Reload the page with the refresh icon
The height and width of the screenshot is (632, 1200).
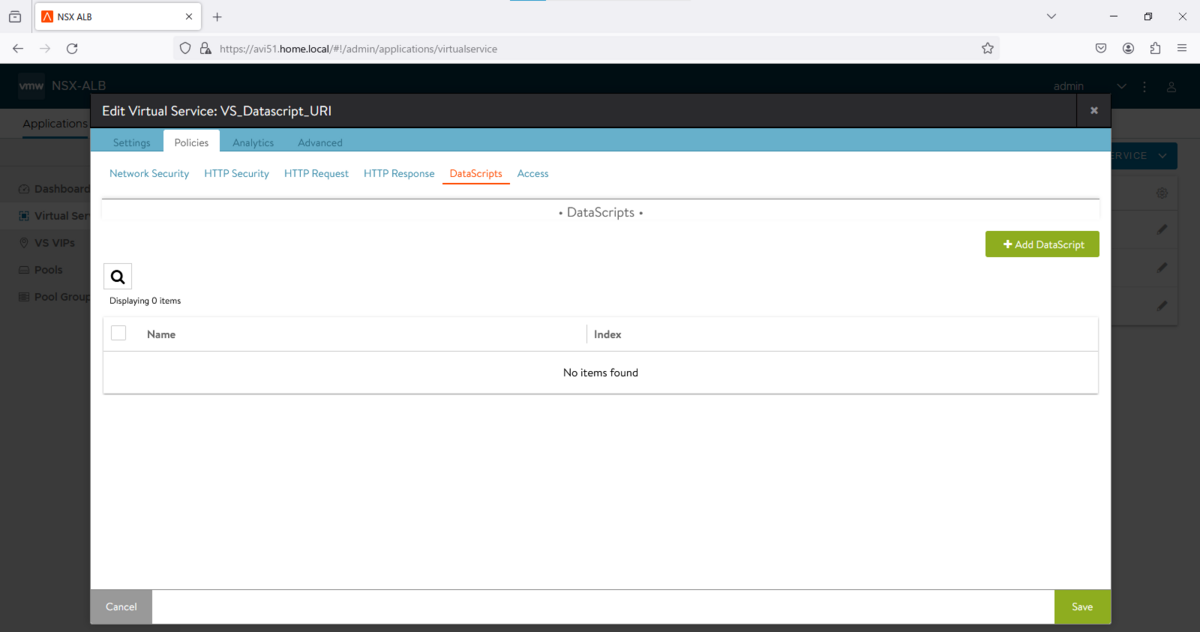[72, 48]
